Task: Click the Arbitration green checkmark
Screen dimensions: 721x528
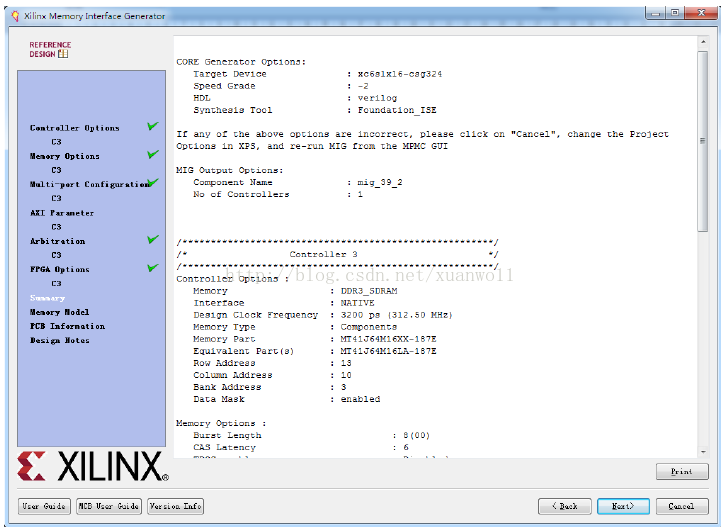Action: pos(153,239)
